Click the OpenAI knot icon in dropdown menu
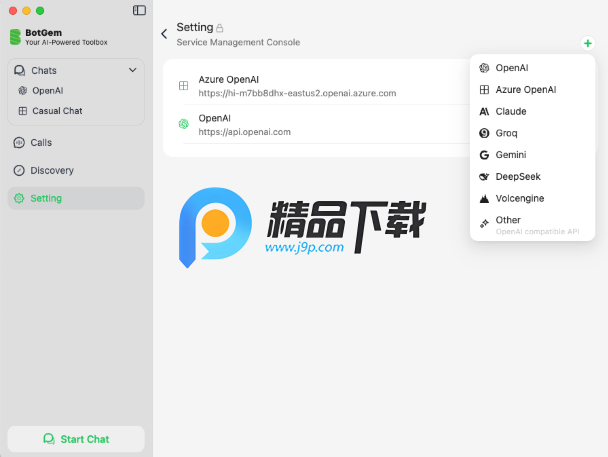This screenshot has height=457, width=608. (484, 68)
